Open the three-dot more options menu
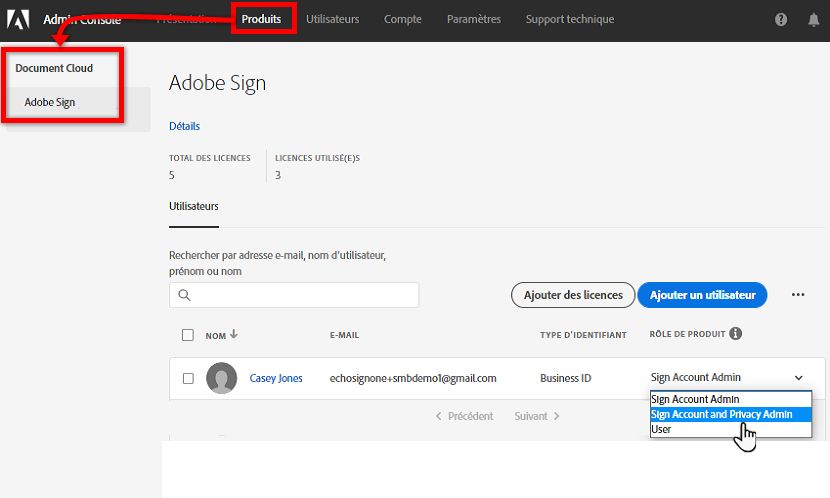830x498 pixels. point(798,295)
